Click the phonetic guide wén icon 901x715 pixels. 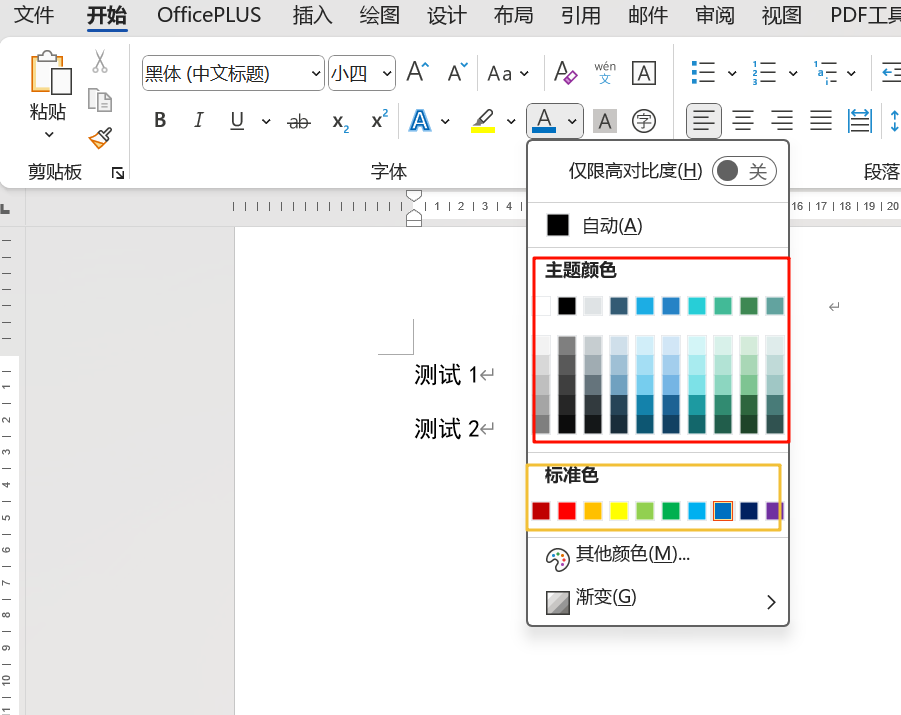click(605, 73)
